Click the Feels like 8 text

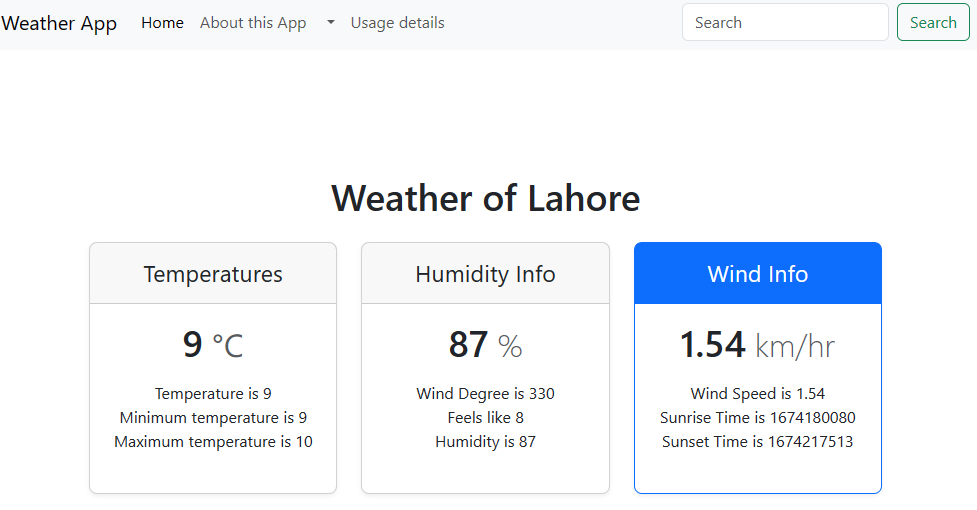point(485,418)
